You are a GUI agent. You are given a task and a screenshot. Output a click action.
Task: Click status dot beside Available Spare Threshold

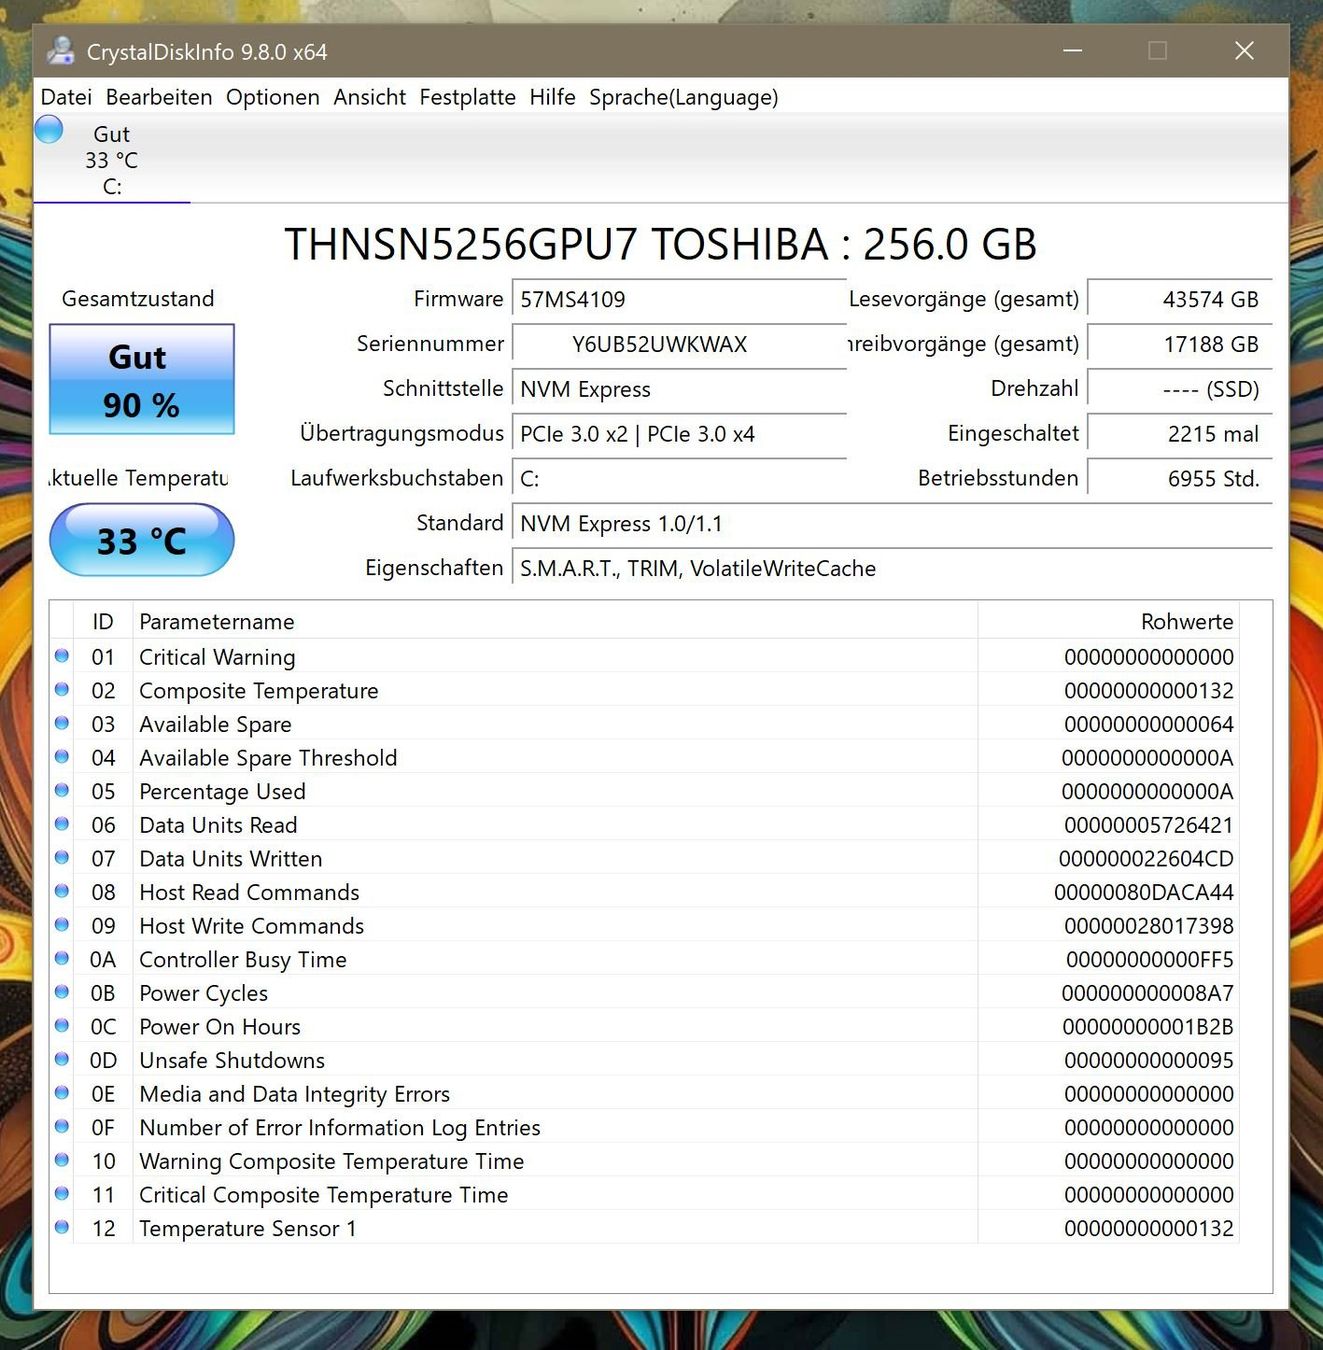(x=62, y=757)
